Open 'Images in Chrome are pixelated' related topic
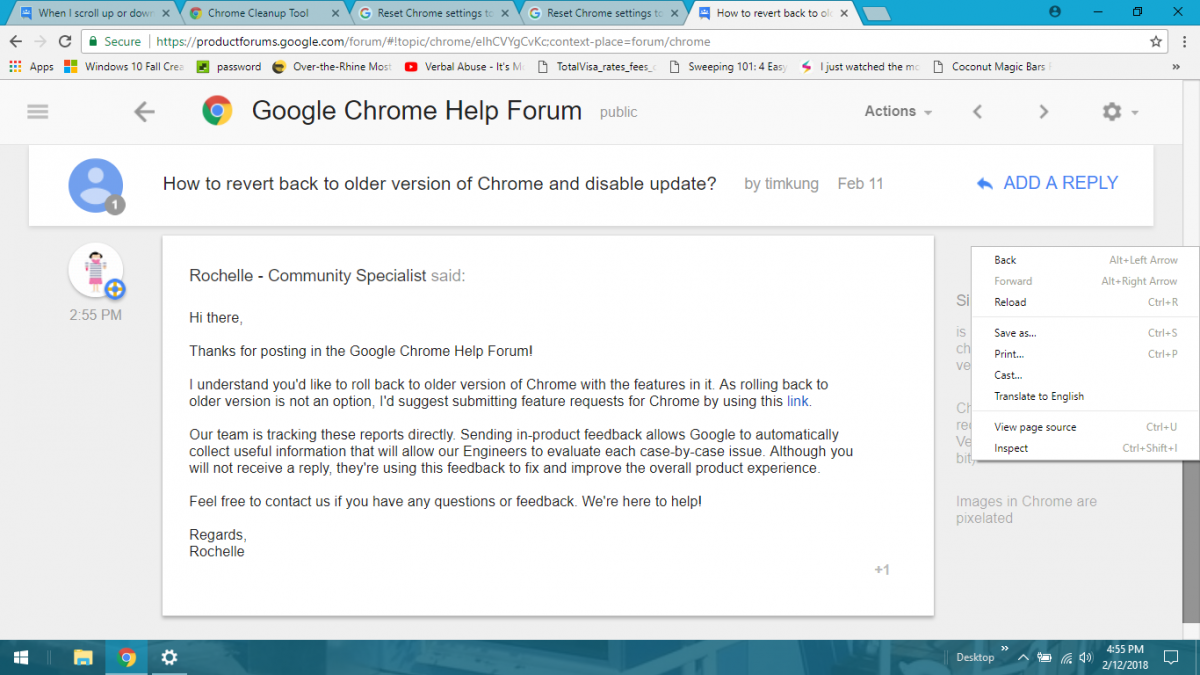This screenshot has height=675, width=1200. pos(1026,510)
